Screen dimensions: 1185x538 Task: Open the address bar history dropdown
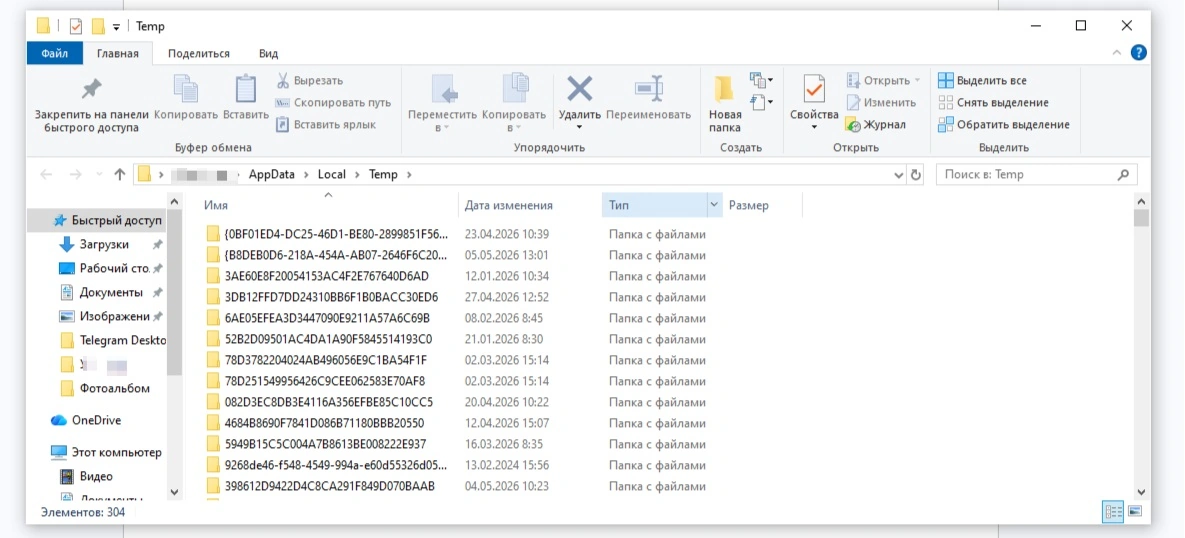[899, 175]
